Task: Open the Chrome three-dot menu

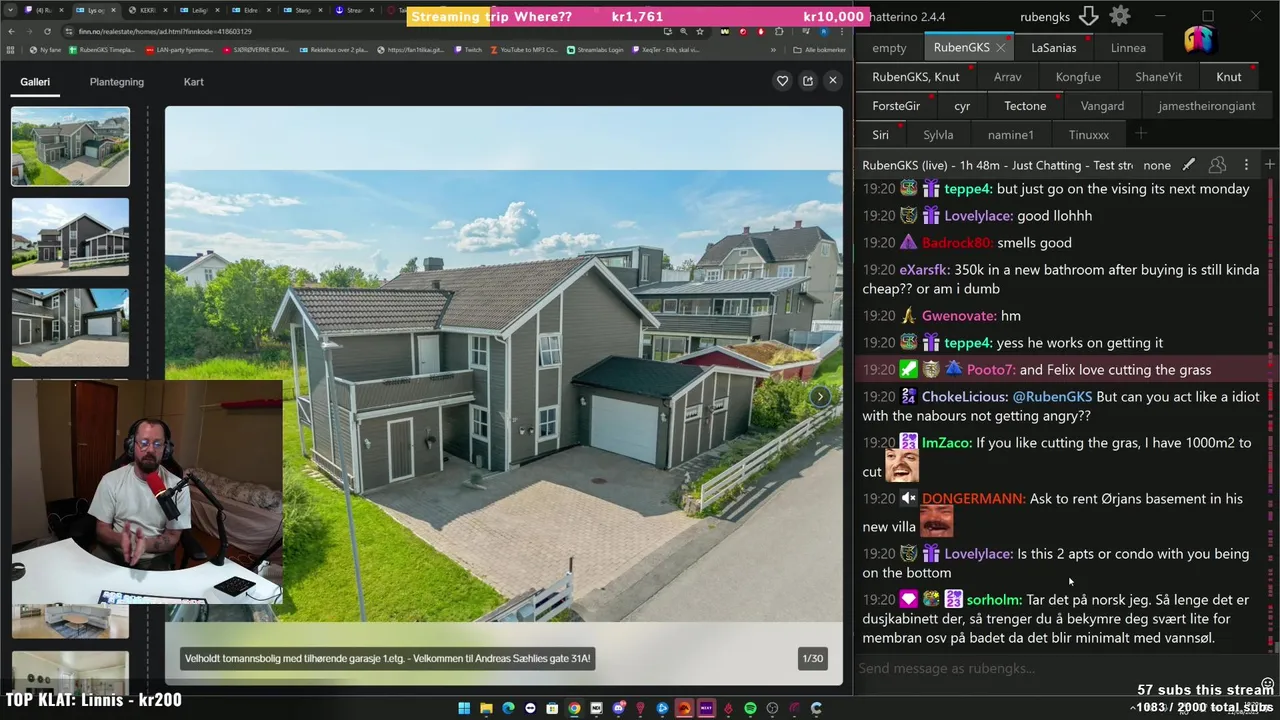Action: pos(842,31)
